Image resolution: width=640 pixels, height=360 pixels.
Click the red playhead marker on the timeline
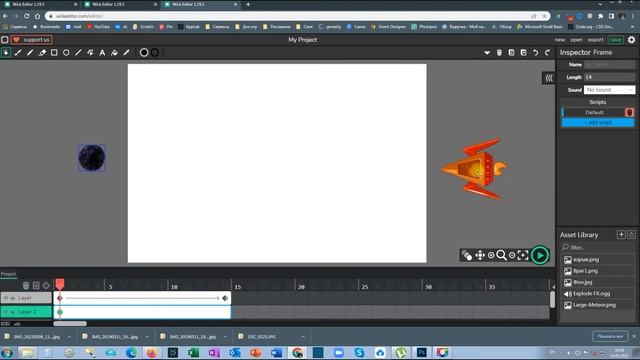60,284
